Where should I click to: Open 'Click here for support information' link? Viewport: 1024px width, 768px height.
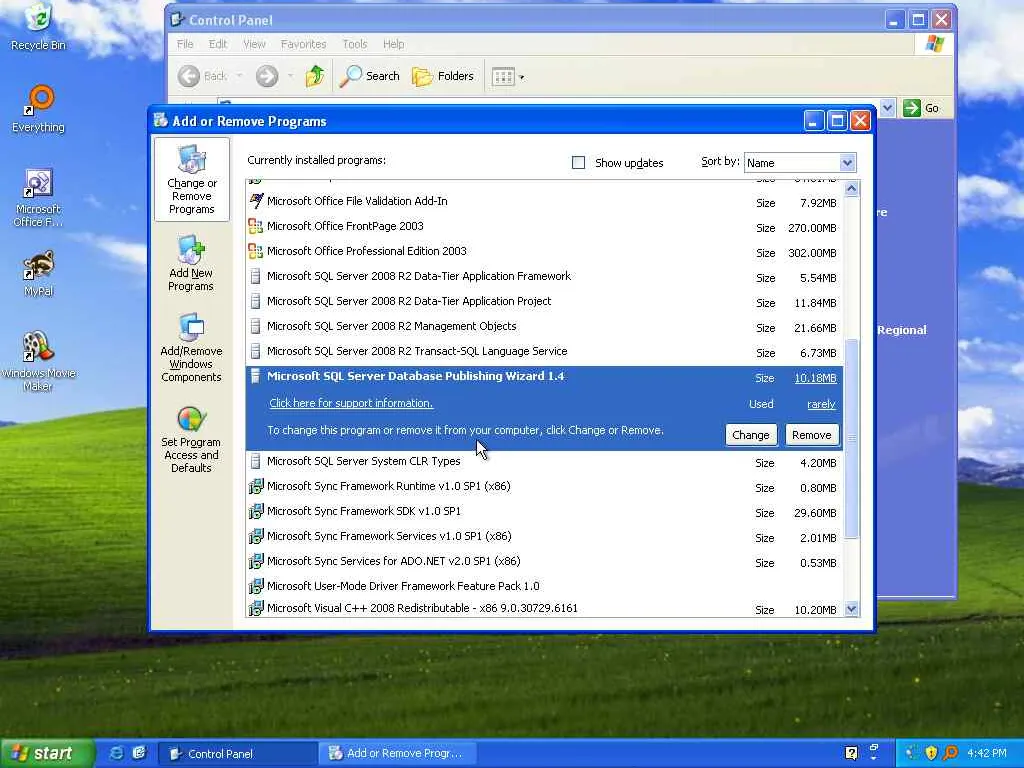point(351,403)
